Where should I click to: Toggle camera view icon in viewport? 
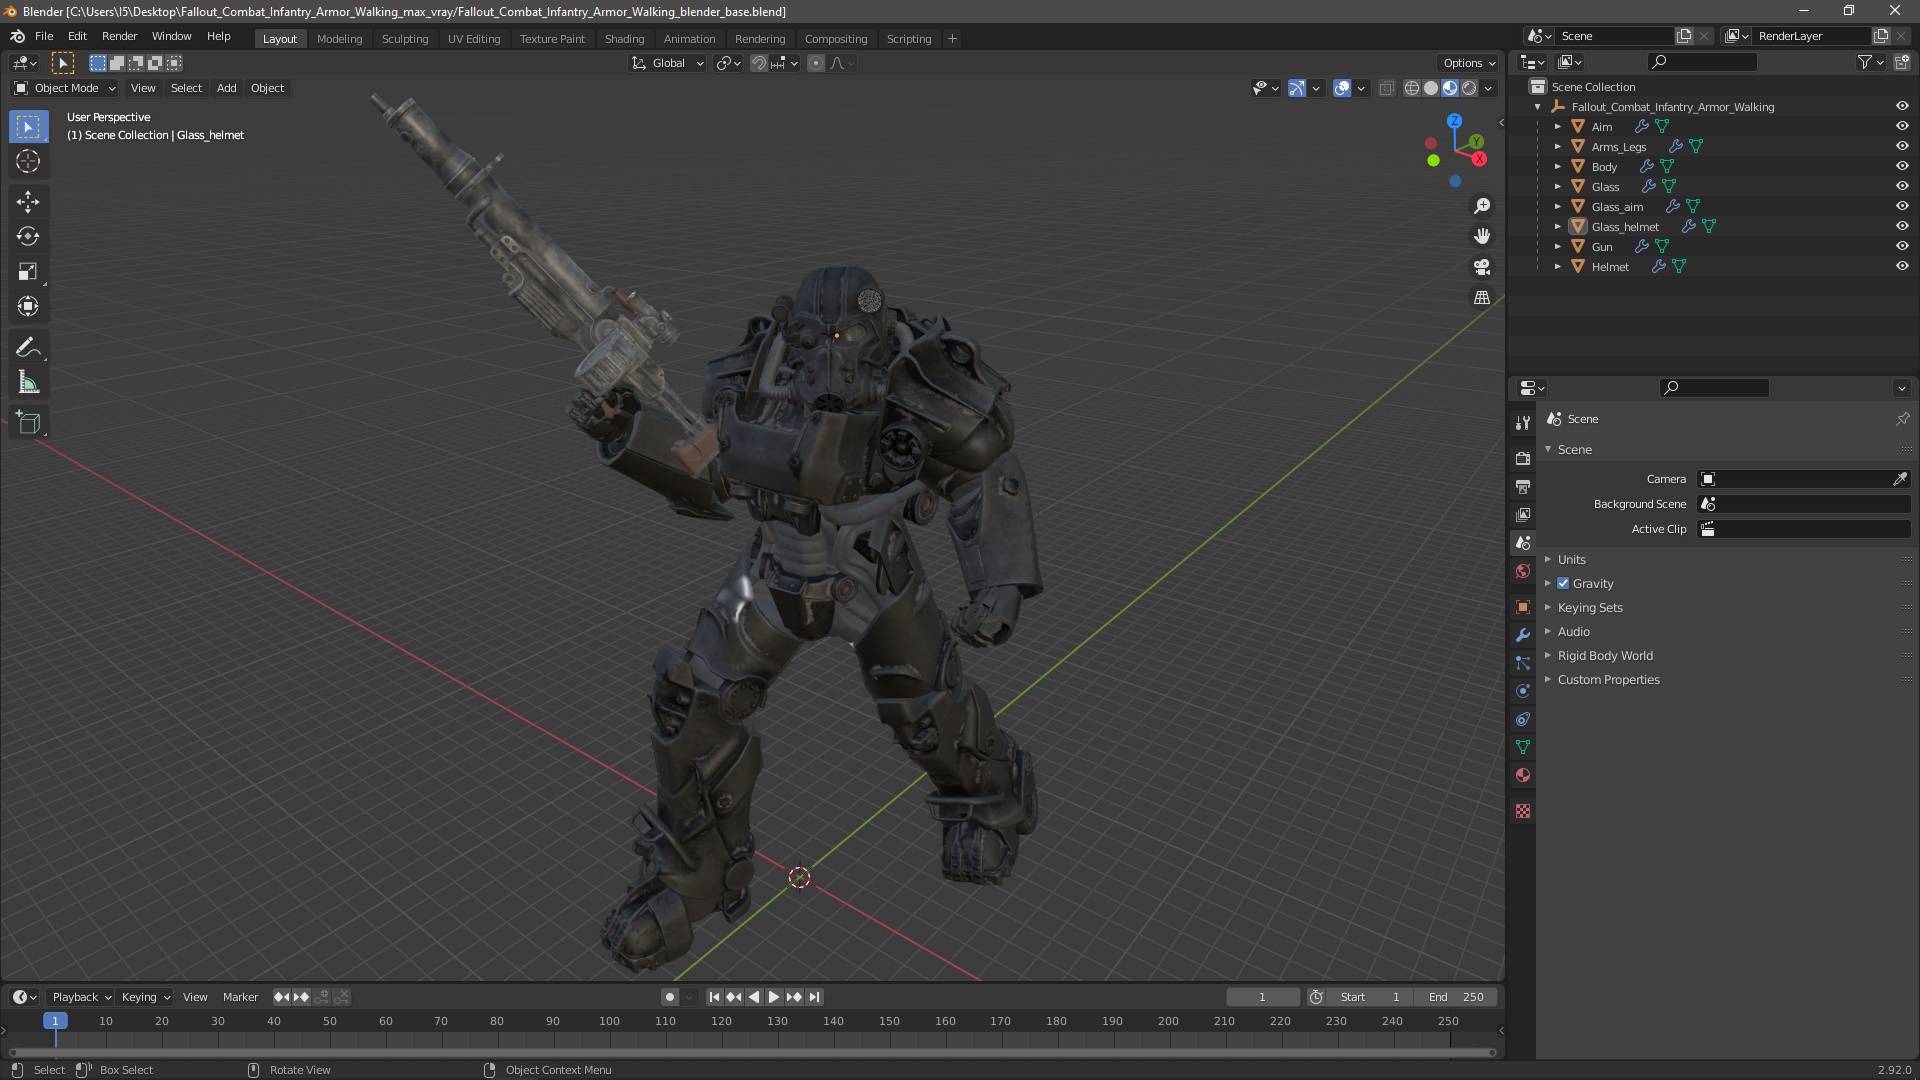(x=1482, y=267)
